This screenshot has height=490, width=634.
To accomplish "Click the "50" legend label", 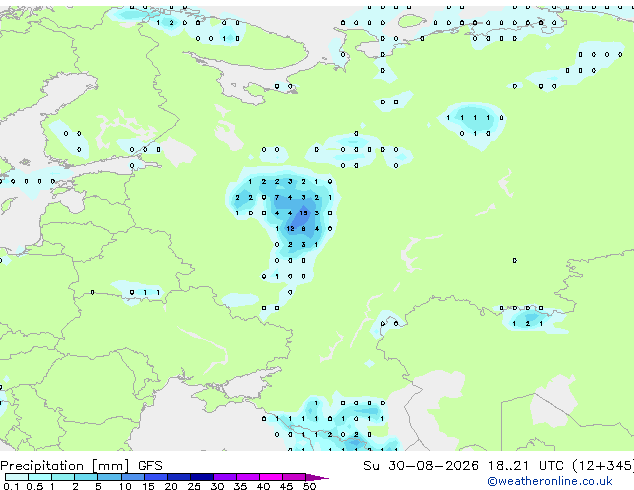I will pyautogui.click(x=309, y=486).
